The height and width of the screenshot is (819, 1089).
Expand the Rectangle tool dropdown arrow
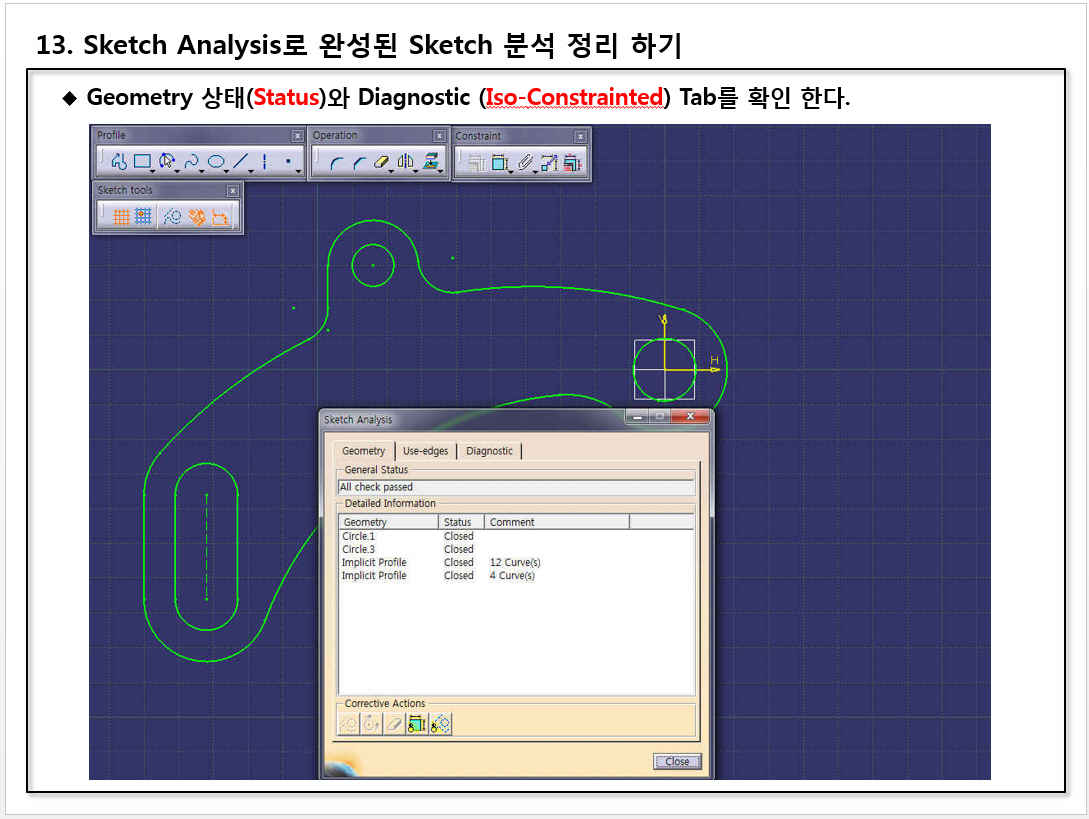pos(154,170)
